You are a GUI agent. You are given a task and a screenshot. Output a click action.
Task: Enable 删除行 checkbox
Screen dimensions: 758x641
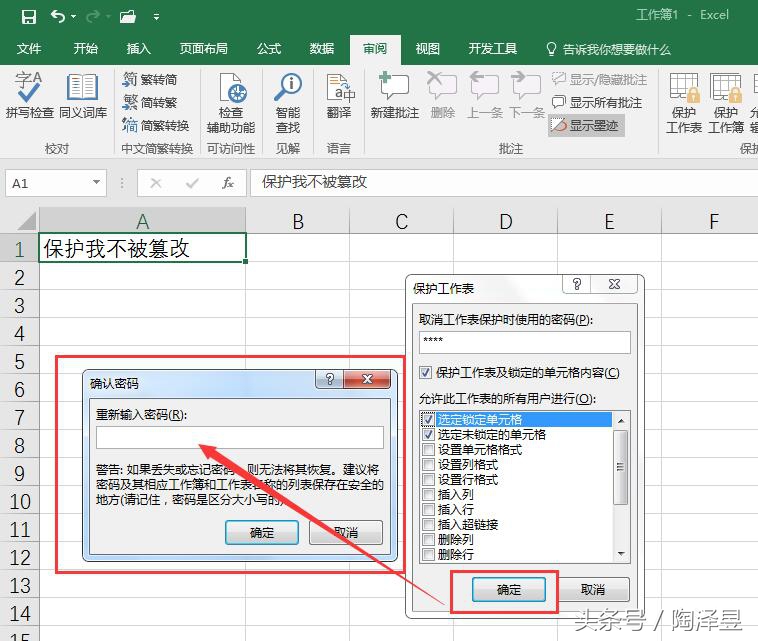point(428,554)
